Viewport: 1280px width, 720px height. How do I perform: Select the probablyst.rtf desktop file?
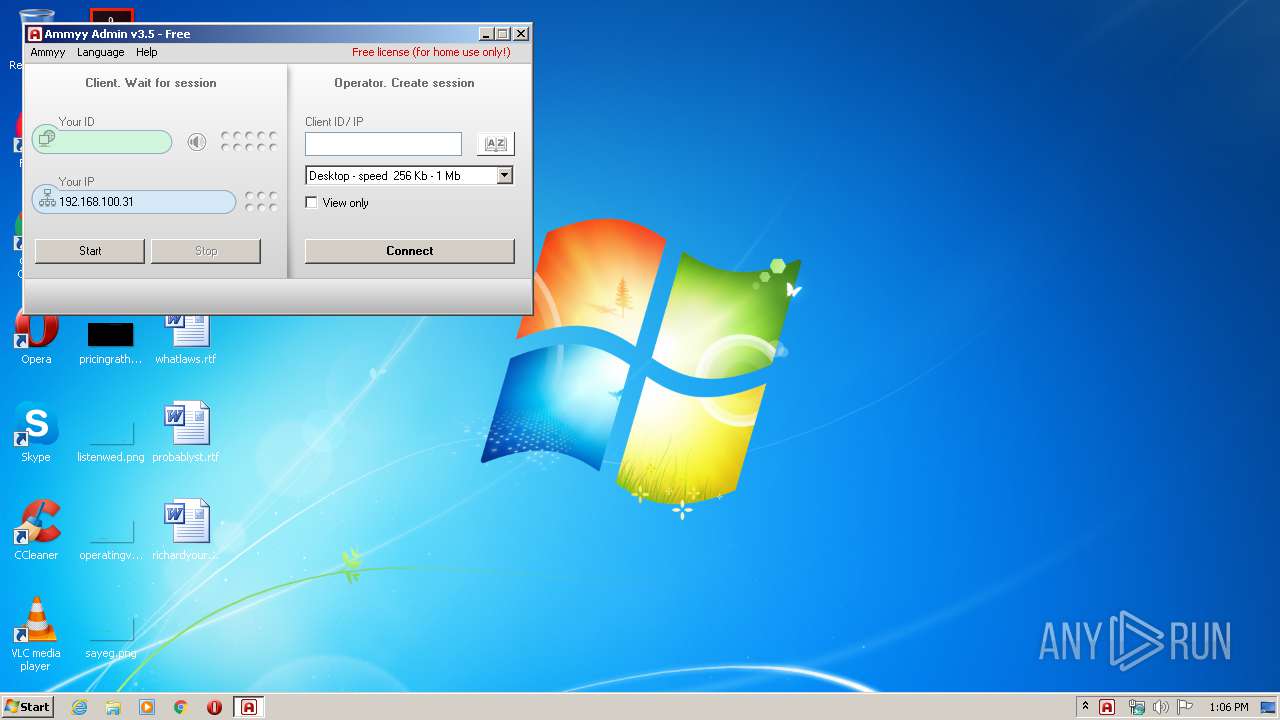point(186,434)
